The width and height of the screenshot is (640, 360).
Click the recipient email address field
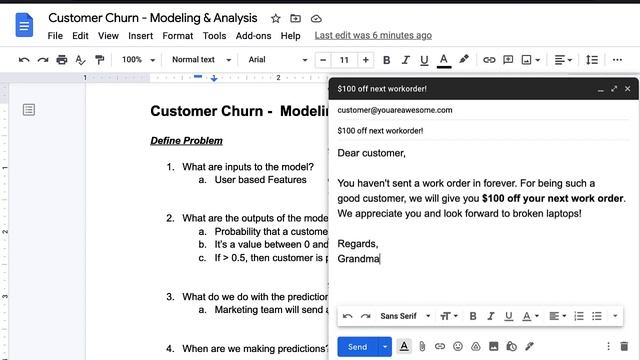[x=483, y=110]
